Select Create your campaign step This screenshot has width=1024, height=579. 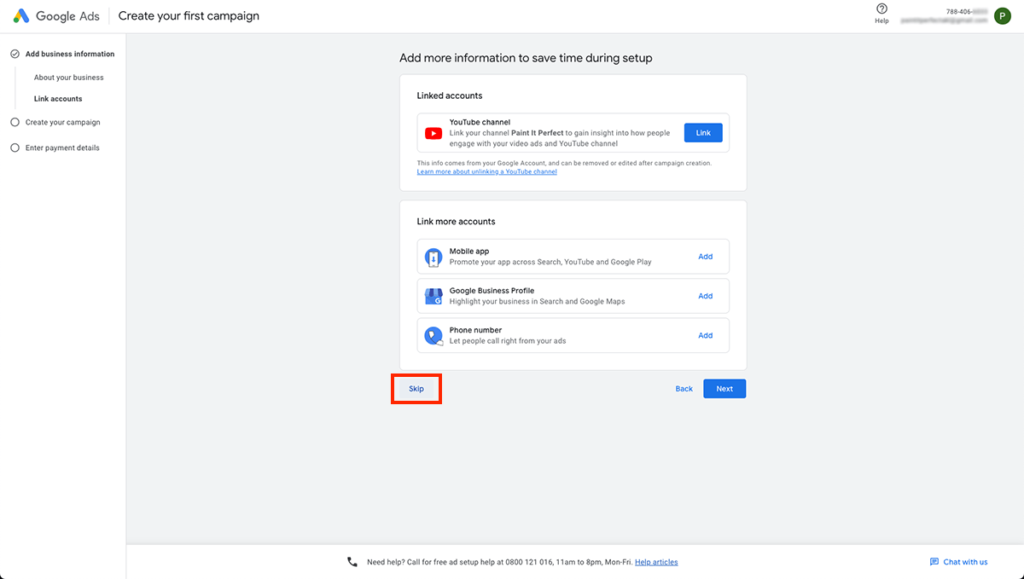[62, 122]
